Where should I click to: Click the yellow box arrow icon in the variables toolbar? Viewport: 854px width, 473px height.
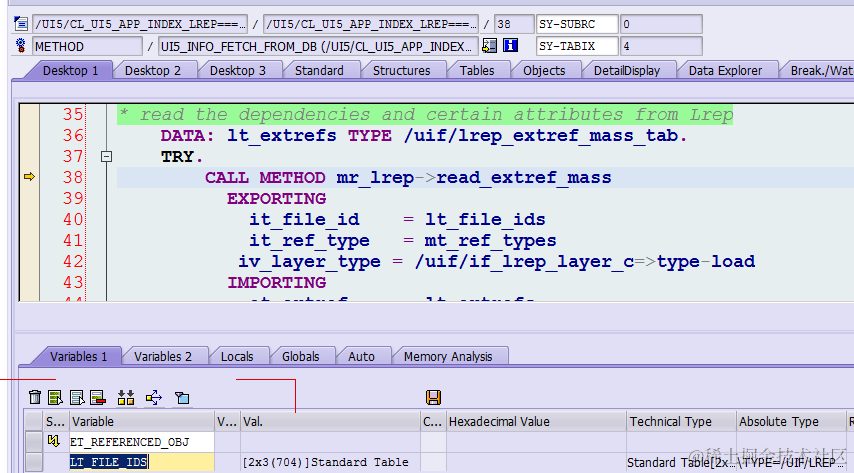coord(154,397)
